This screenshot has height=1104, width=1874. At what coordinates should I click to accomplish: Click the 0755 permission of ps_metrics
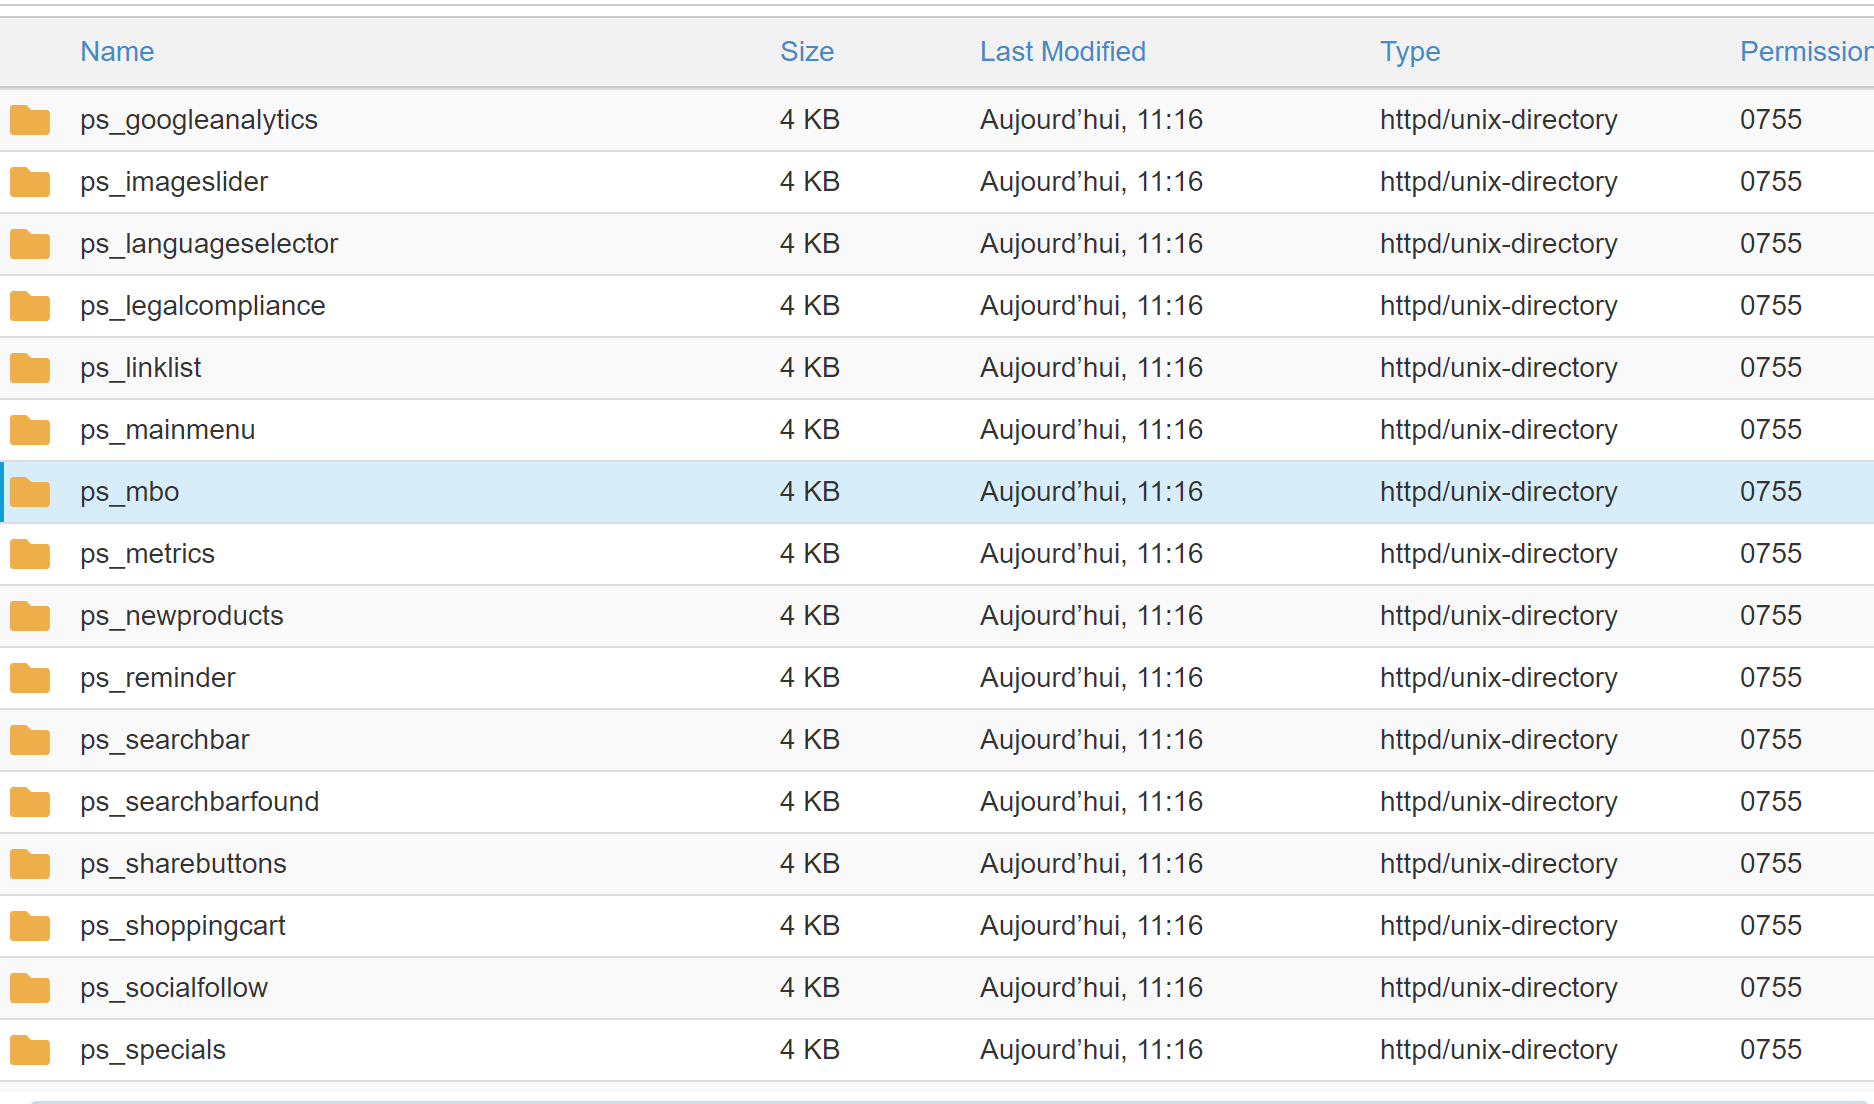click(1771, 554)
